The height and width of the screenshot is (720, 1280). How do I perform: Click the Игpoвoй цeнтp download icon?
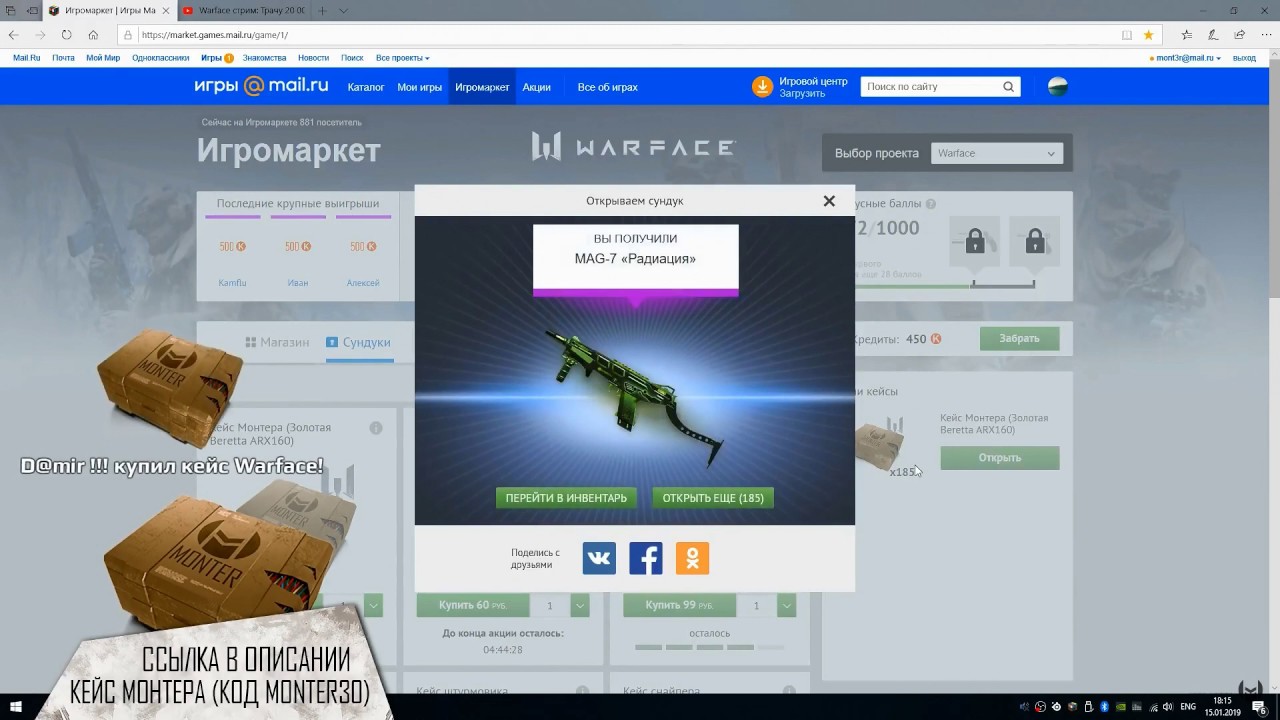coord(762,87)
